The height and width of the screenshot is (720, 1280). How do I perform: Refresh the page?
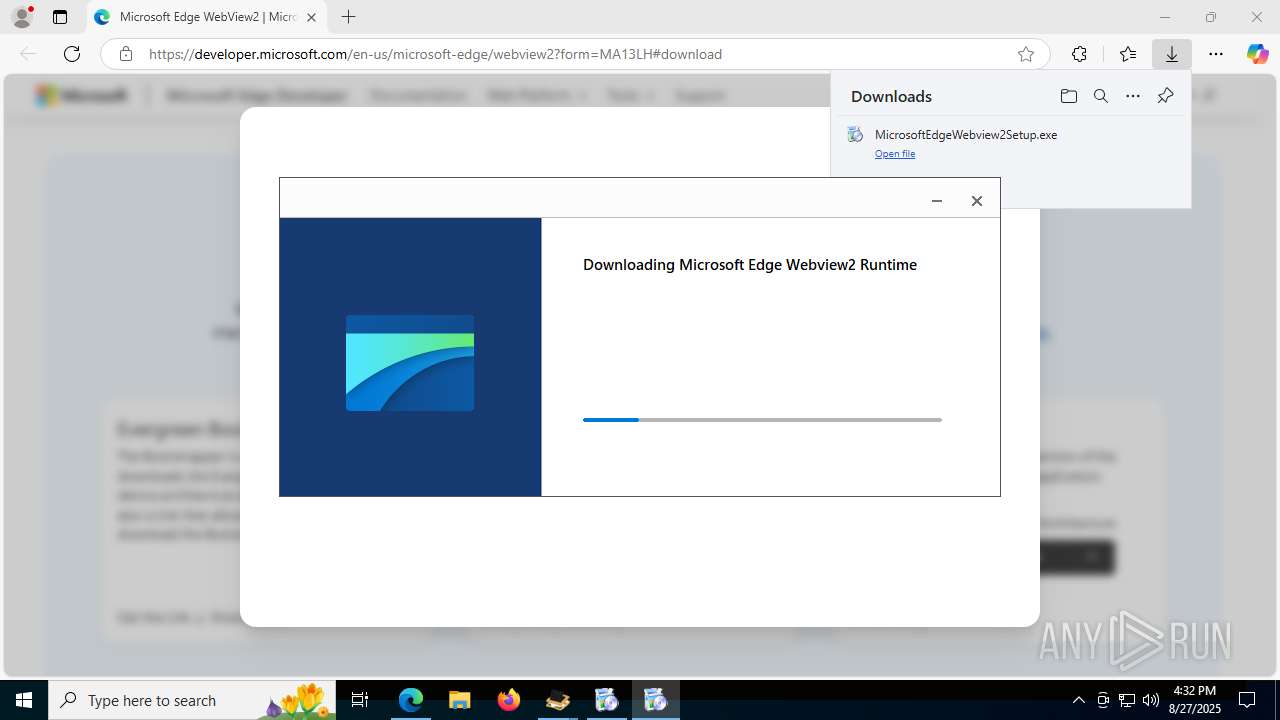pyautogui.click(x=72, y=54)
